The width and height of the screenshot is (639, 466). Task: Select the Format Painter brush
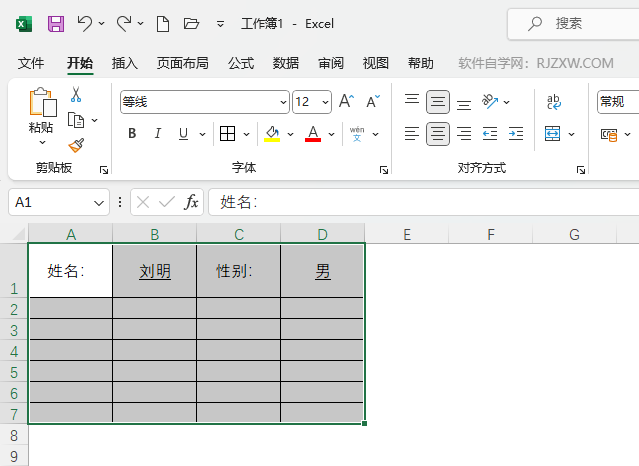point(76,145)
